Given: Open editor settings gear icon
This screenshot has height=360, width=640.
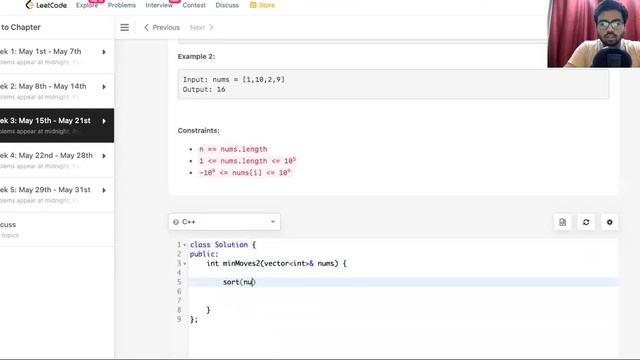Looking at the screenshot, I should coord(609,222).
